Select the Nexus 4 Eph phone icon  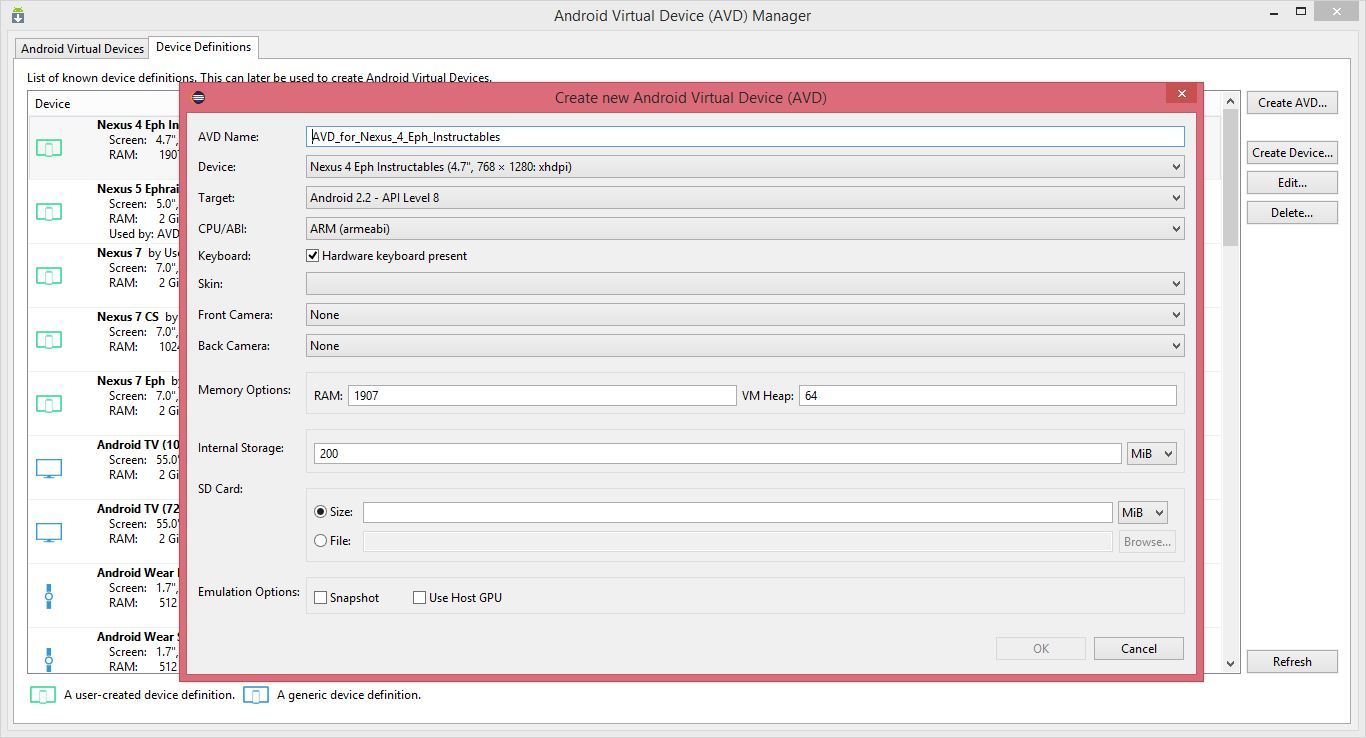tap(47, 147)
